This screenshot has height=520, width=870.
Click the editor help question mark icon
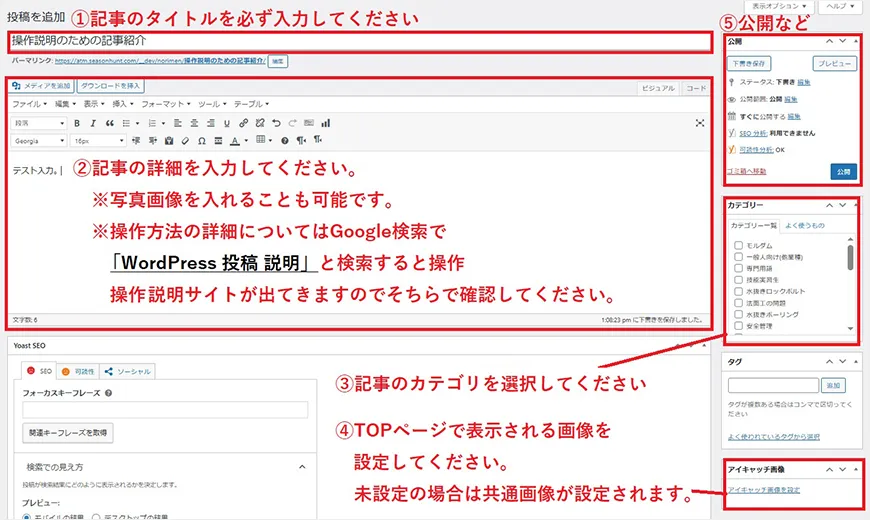point(285,141)
